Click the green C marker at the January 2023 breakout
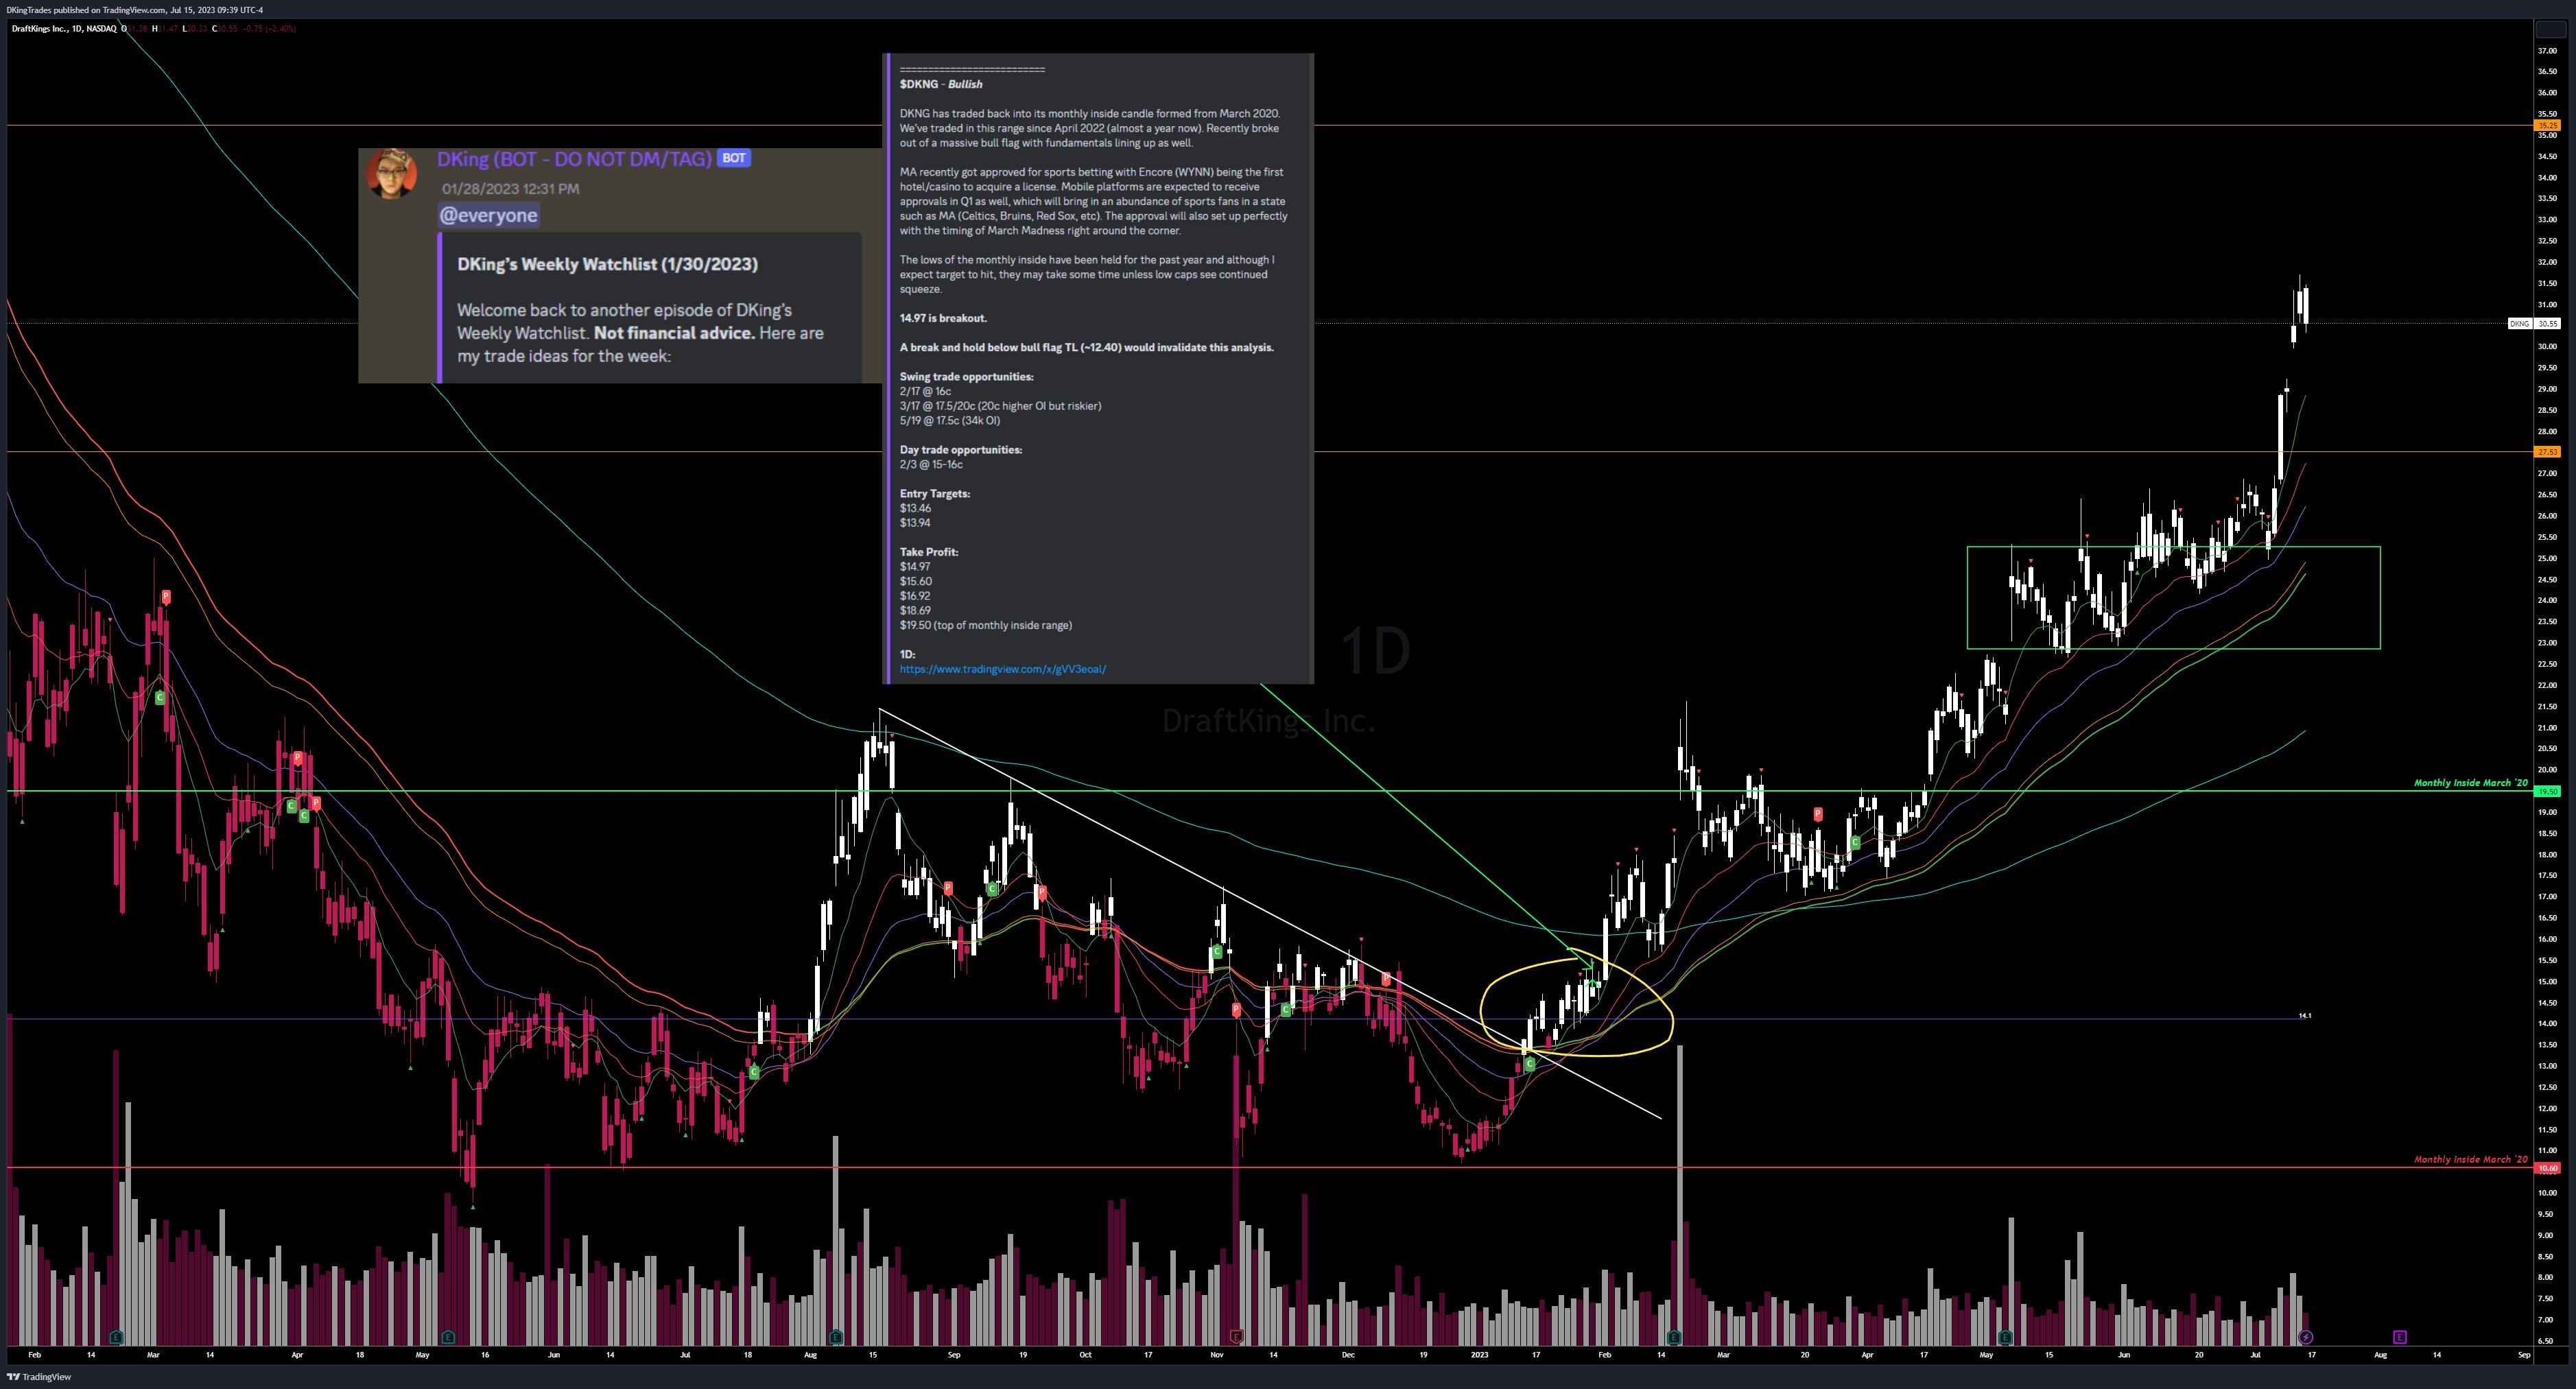Viewport: 2576px width, 1389px height. tap(1530, 1064)
